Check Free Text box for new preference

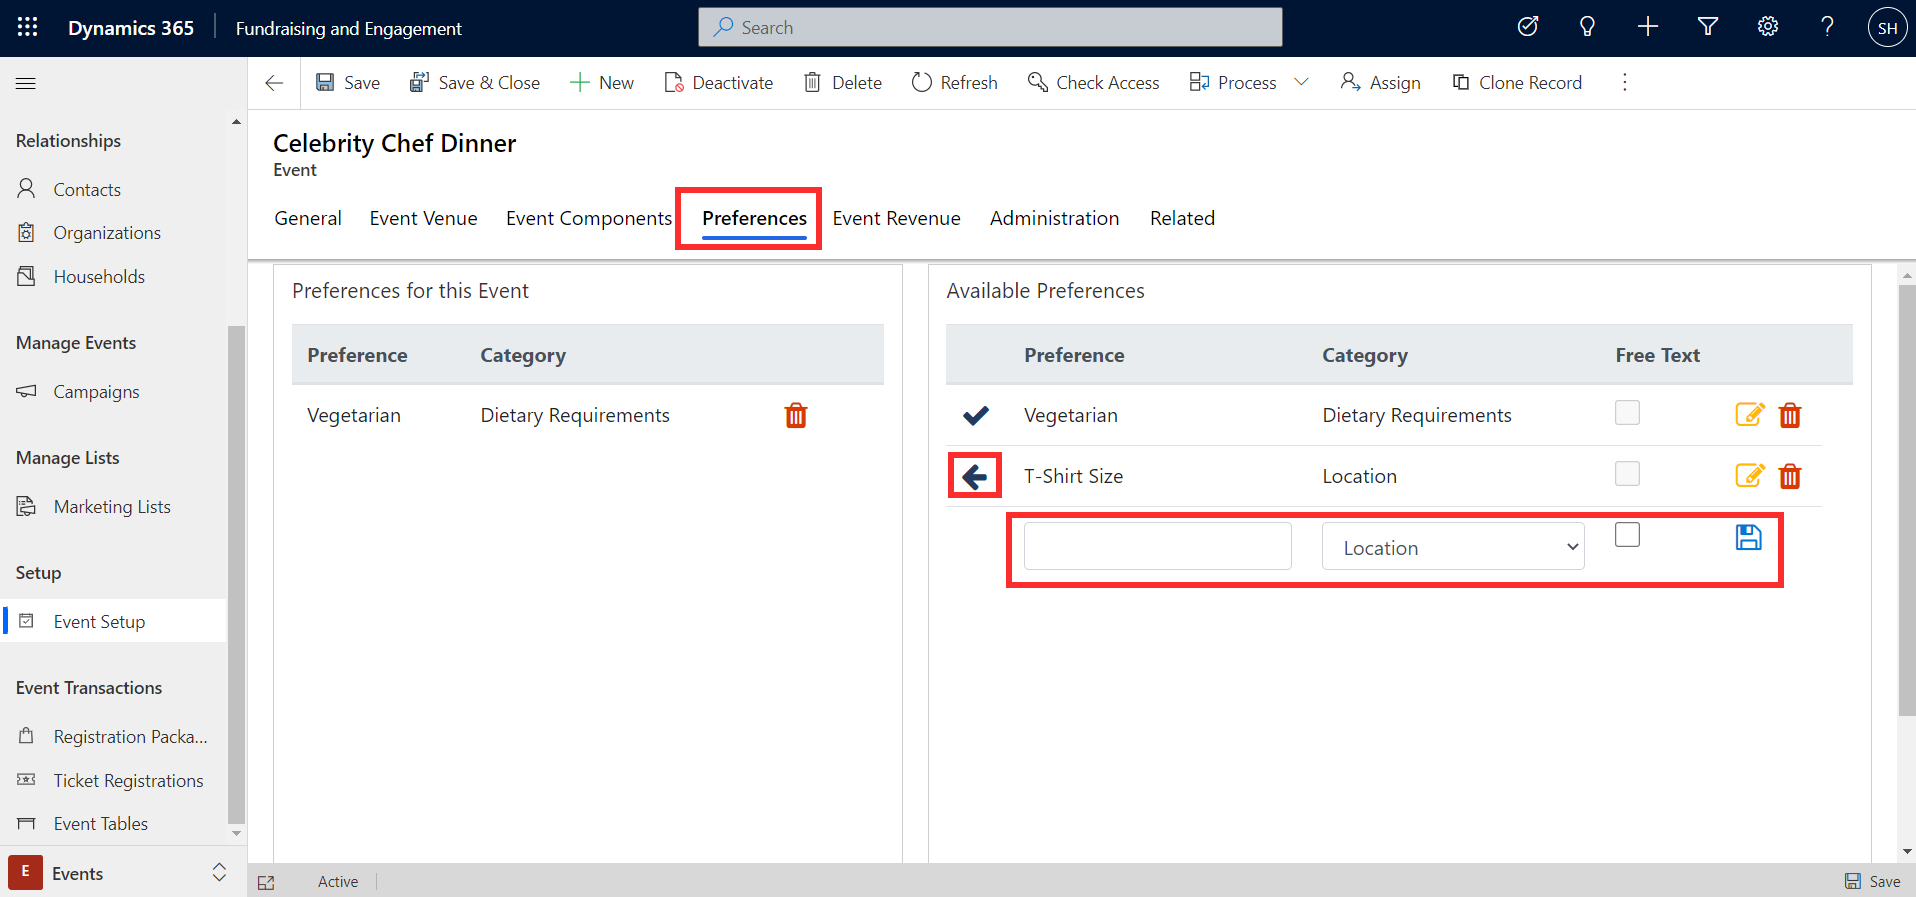coord(1627,535)
